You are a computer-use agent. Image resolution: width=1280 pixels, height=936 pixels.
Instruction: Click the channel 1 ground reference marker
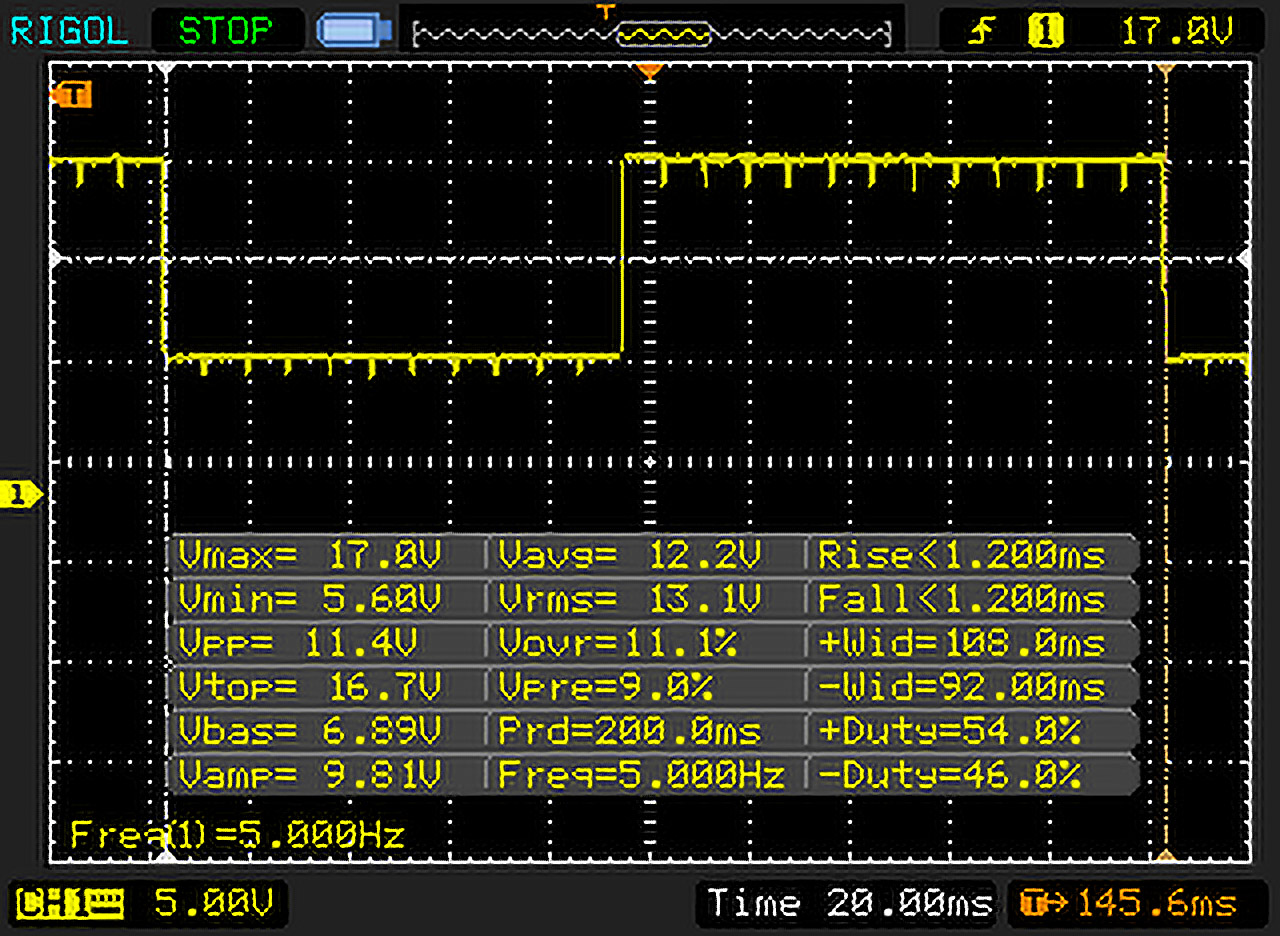tap(22, 493)
